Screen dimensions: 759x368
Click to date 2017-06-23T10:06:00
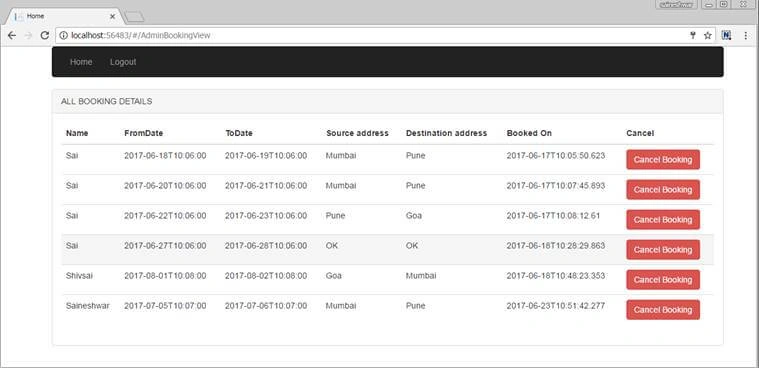(266, 216)
